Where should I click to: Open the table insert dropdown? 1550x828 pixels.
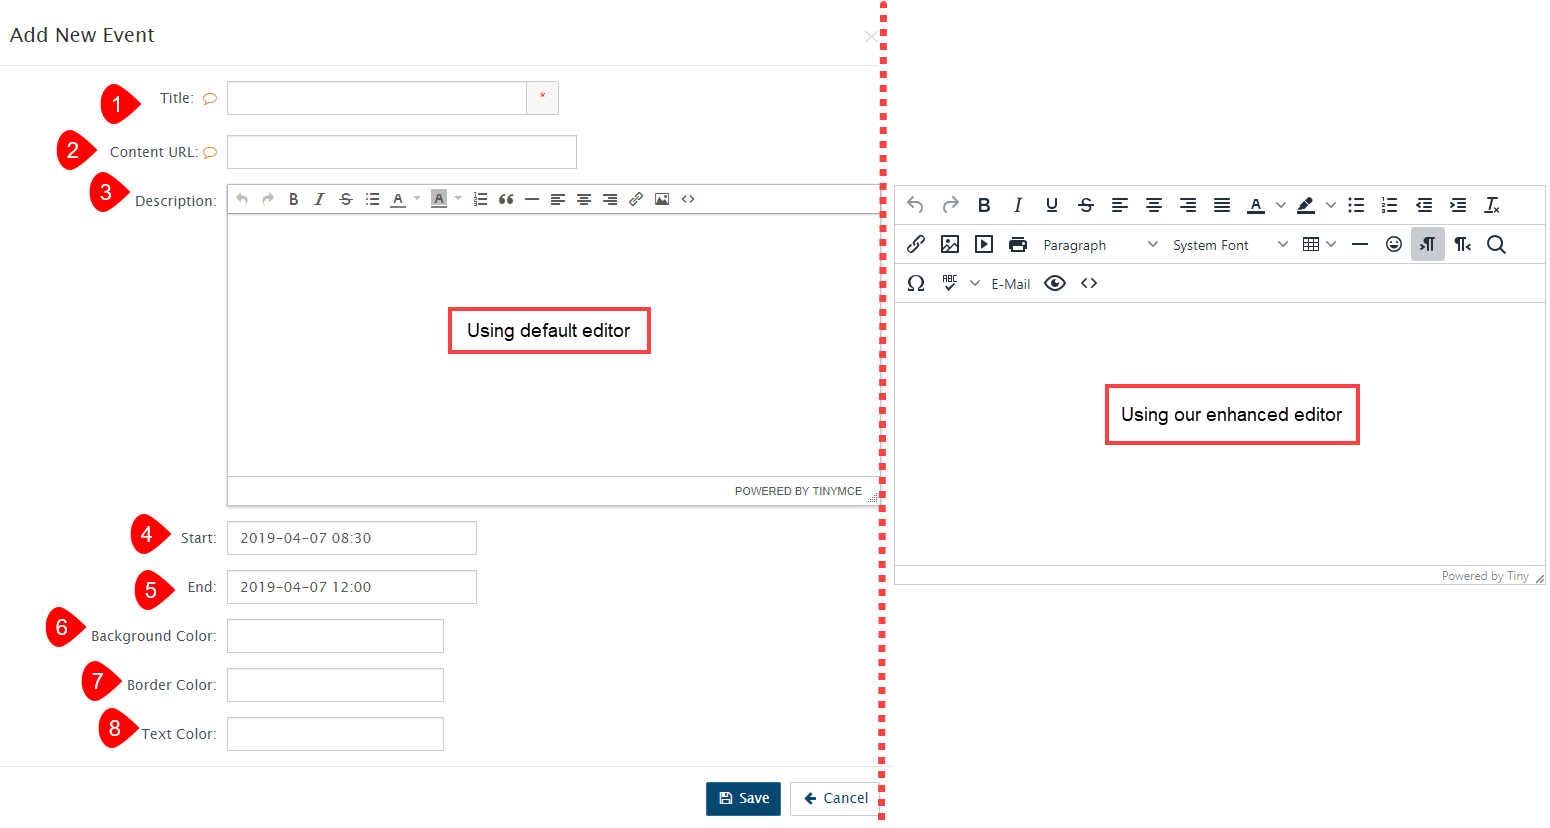(x=1319, y=244)
